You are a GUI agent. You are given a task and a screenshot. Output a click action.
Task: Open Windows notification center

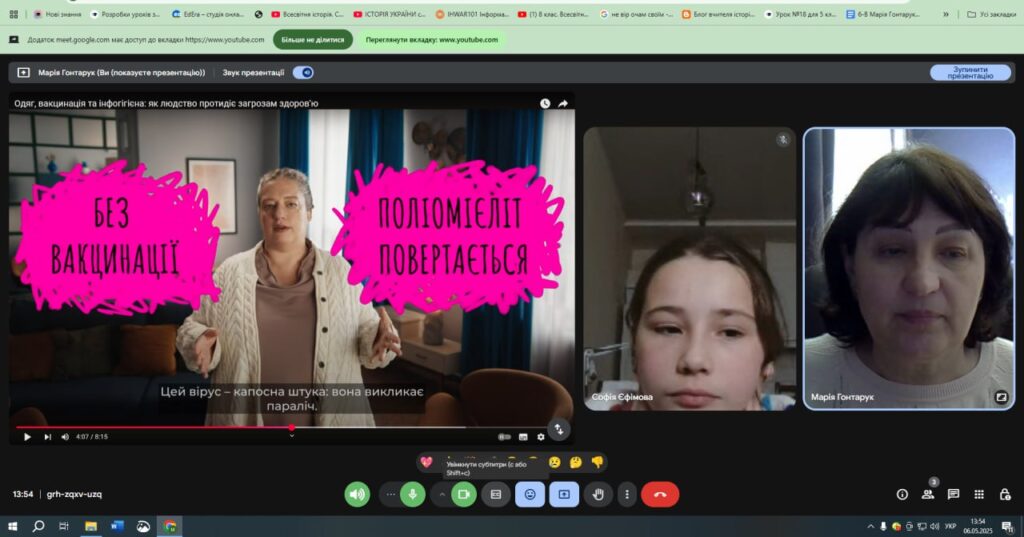pyautogui.click(x=1007, y=527)
